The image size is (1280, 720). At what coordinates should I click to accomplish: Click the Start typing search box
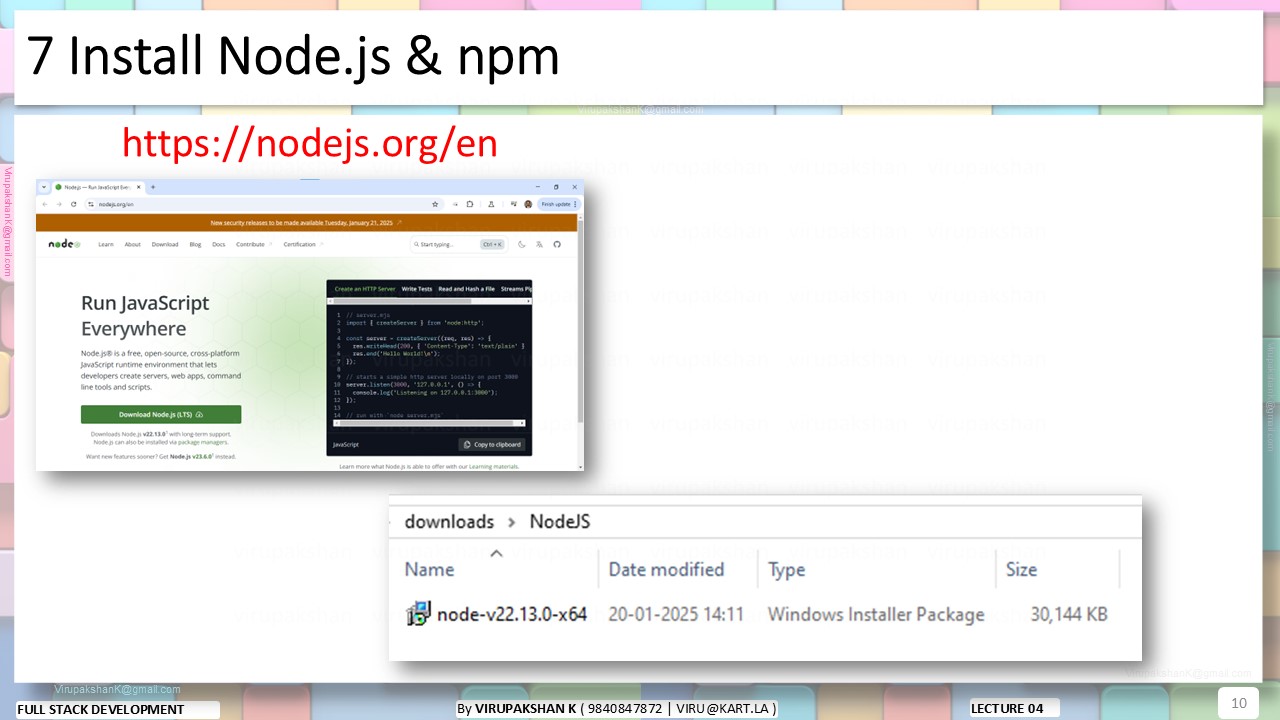459,244
